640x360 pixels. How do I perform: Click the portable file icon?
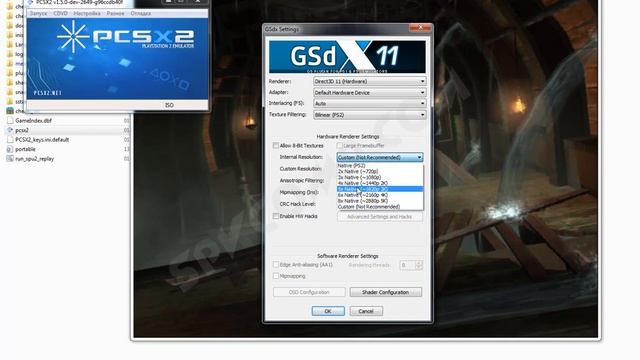(x=10, y=149)
